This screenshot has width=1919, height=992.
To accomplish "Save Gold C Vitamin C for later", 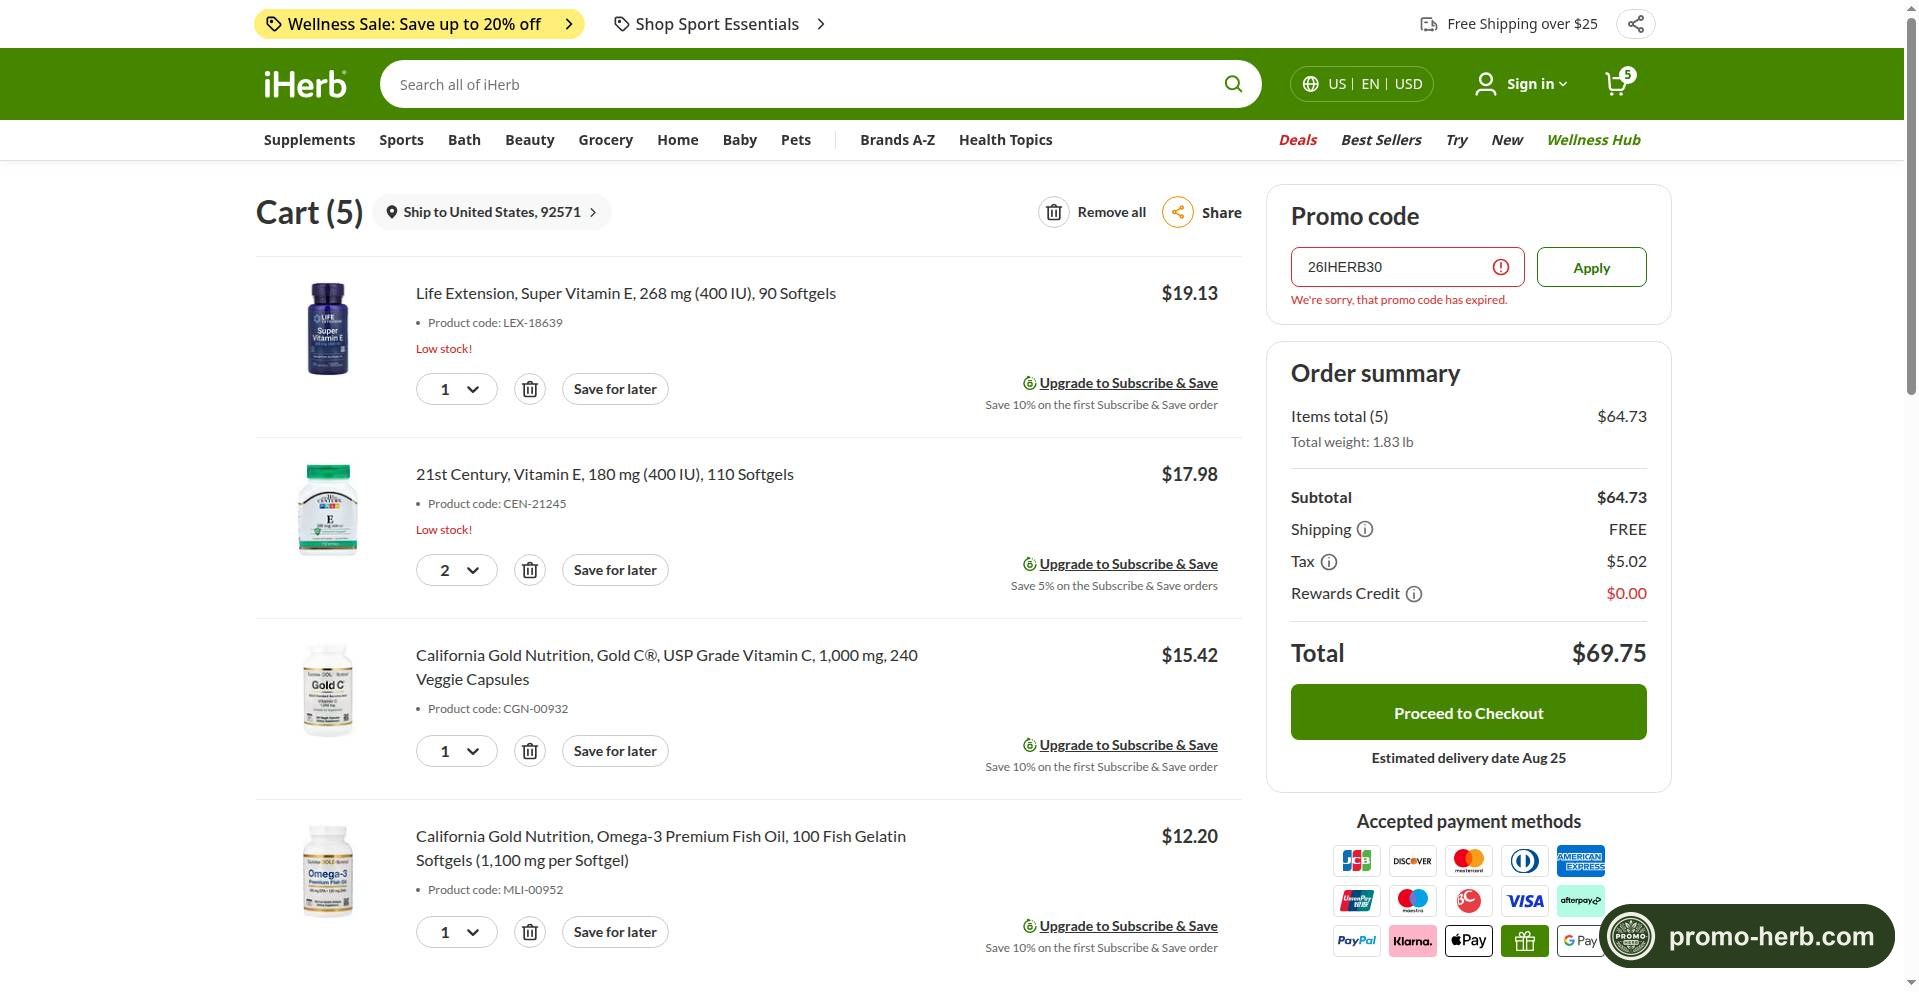I will pyautogui.click(x=615, y=751).
